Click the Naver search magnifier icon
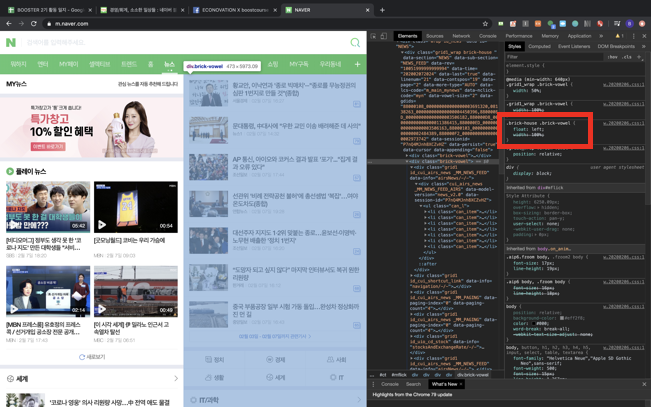Viewport: 651px width, 407px height. tap(355, 42)
